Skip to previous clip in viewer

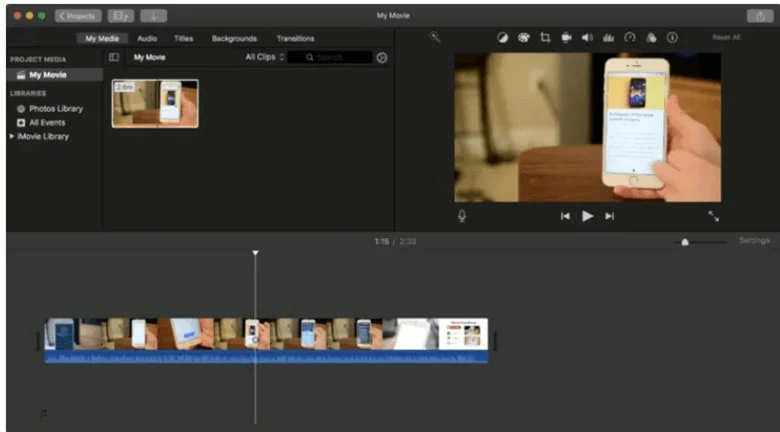coord(565,216)
